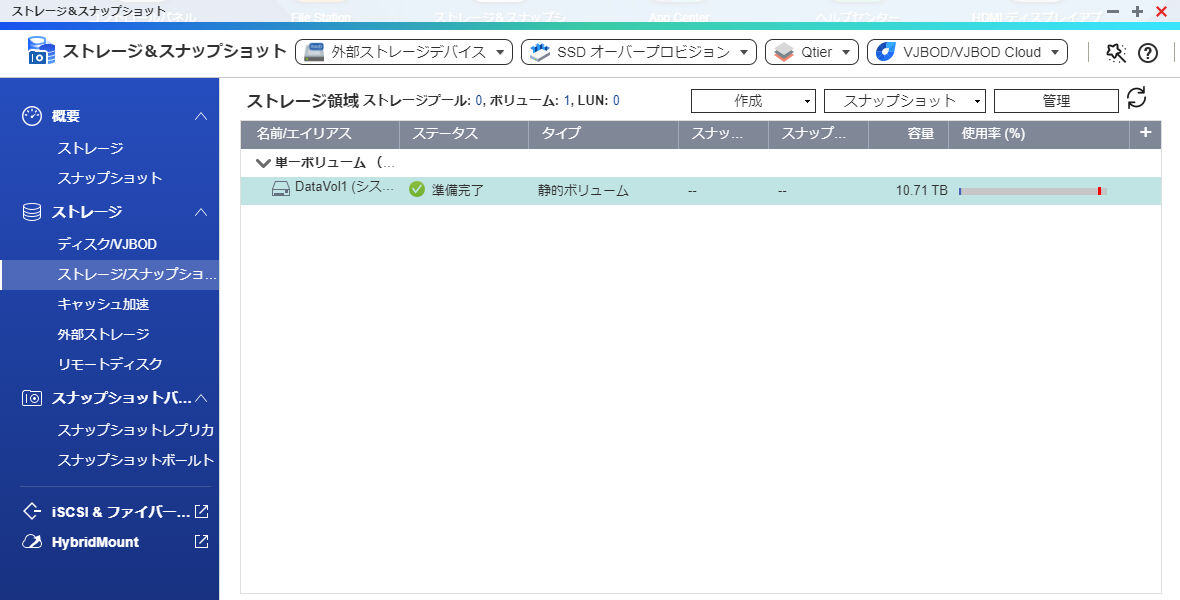This screenshot has height=600, width=1180.
Task: Sort by ステータス column header
Action: 464,133
